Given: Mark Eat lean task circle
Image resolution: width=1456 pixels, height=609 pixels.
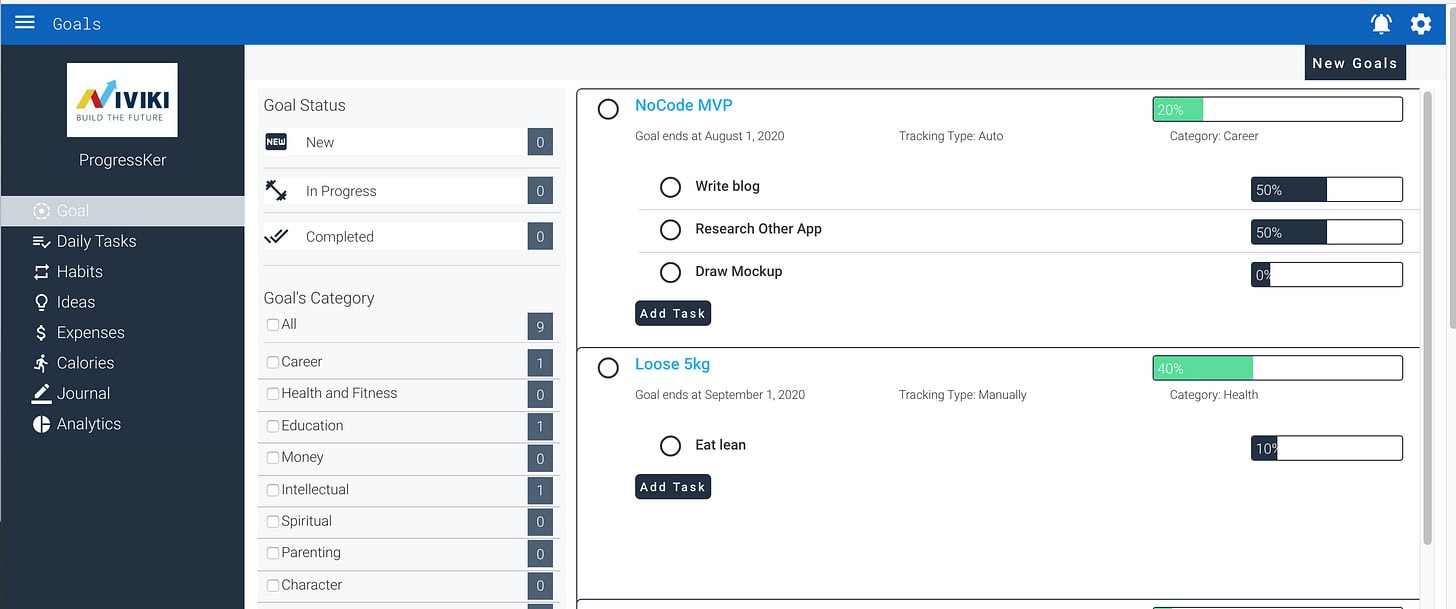Looking at the screenshot, I should tap(671, 446).
